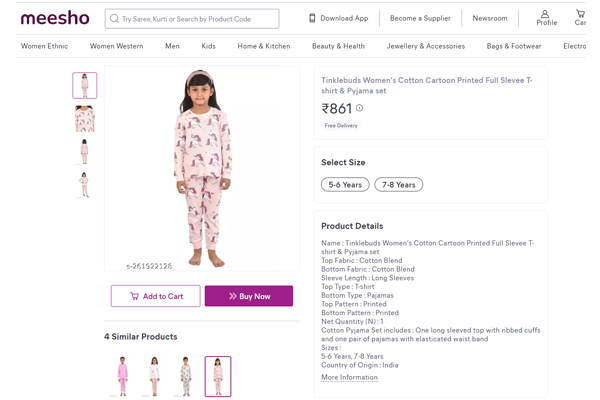The height and width of the screenshot is (400, 600).
Task: Click the search magnifier icon
Action: 114,19
